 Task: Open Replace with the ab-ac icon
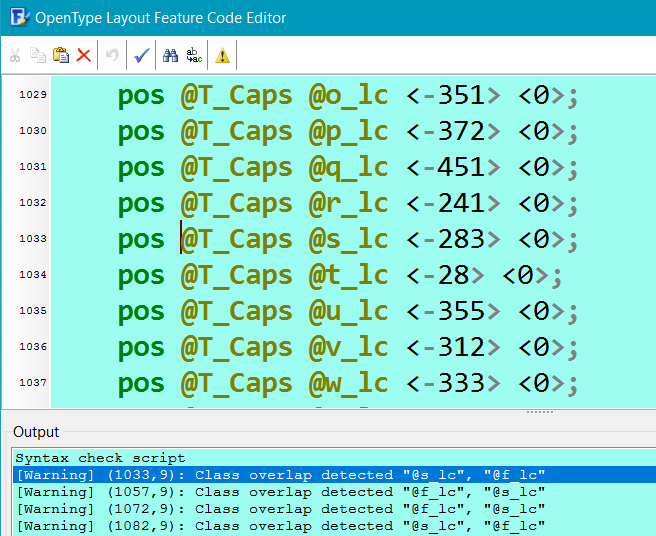coord(194,55)
